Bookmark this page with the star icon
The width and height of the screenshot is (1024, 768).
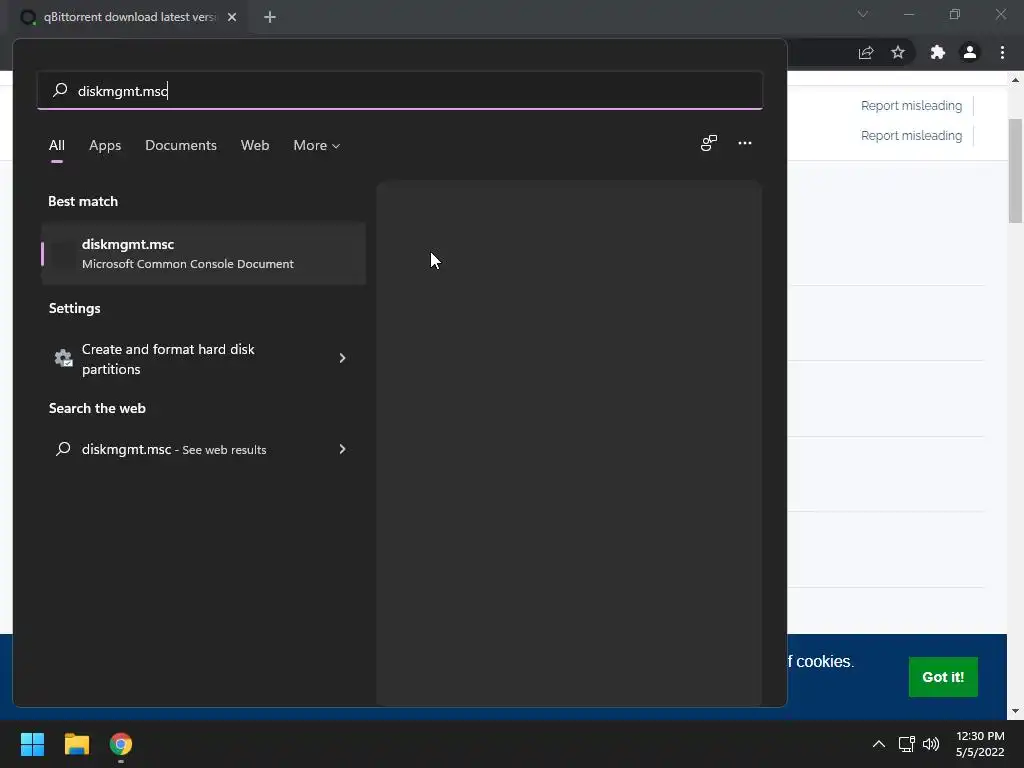click(898, 52)
